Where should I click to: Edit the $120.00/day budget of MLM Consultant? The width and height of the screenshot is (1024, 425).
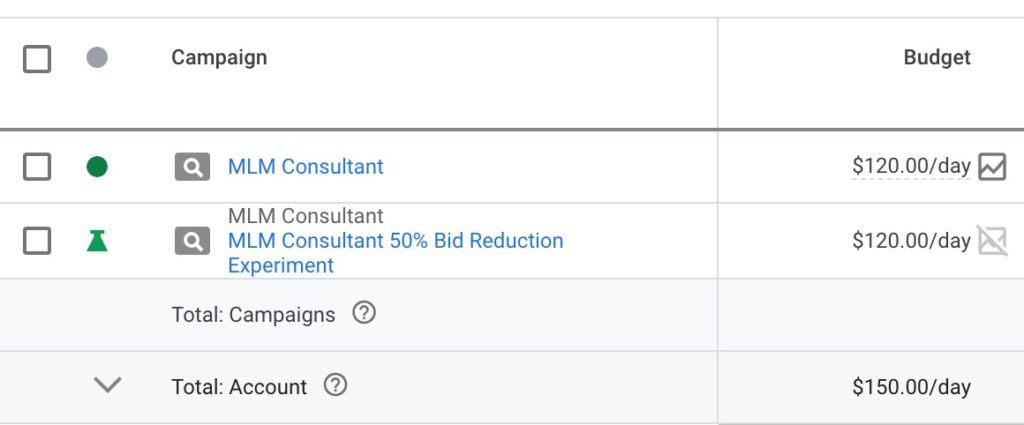910,167
